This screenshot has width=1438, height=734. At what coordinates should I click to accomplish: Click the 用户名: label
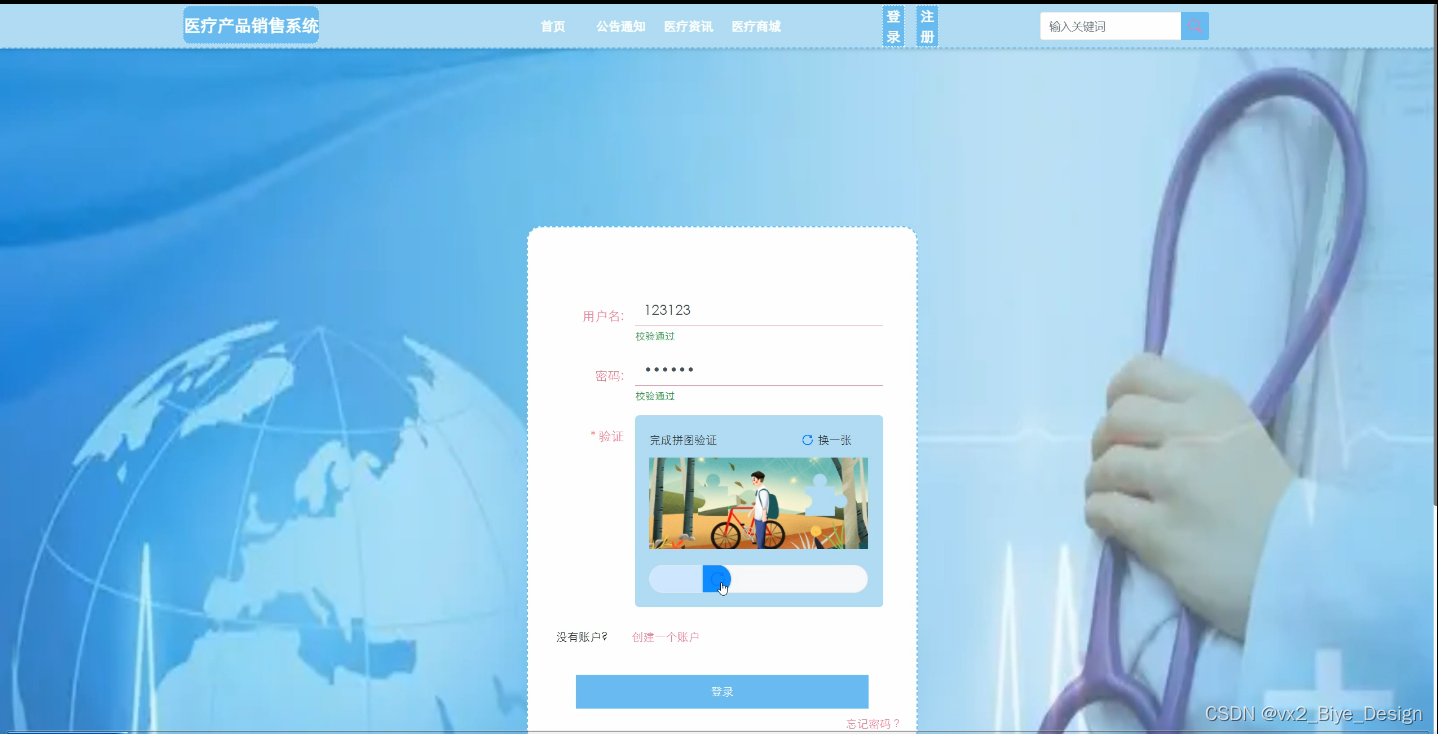603,316
